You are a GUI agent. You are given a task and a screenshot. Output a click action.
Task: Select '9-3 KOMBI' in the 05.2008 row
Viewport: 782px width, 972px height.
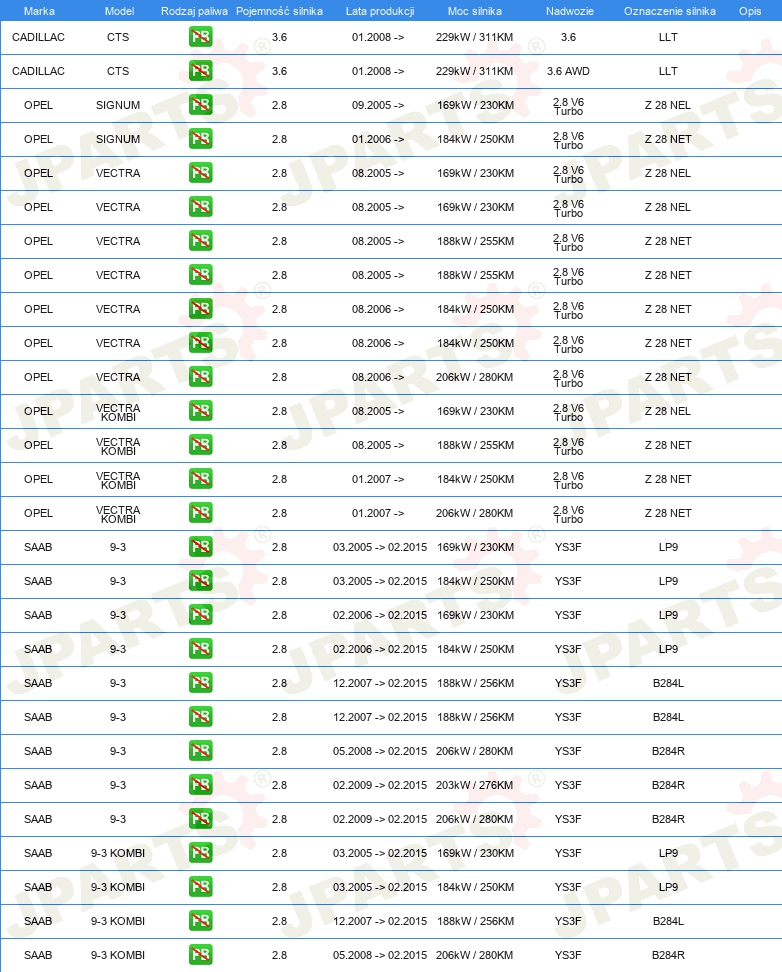(118, 955)
